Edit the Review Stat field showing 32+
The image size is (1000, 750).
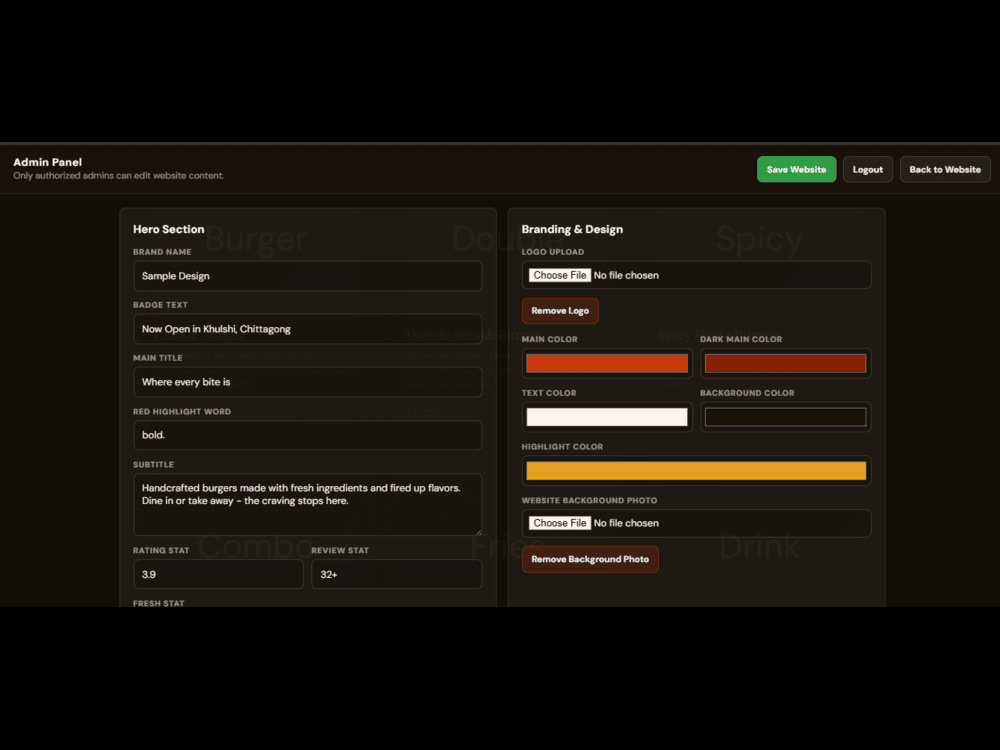click(397, 574)
